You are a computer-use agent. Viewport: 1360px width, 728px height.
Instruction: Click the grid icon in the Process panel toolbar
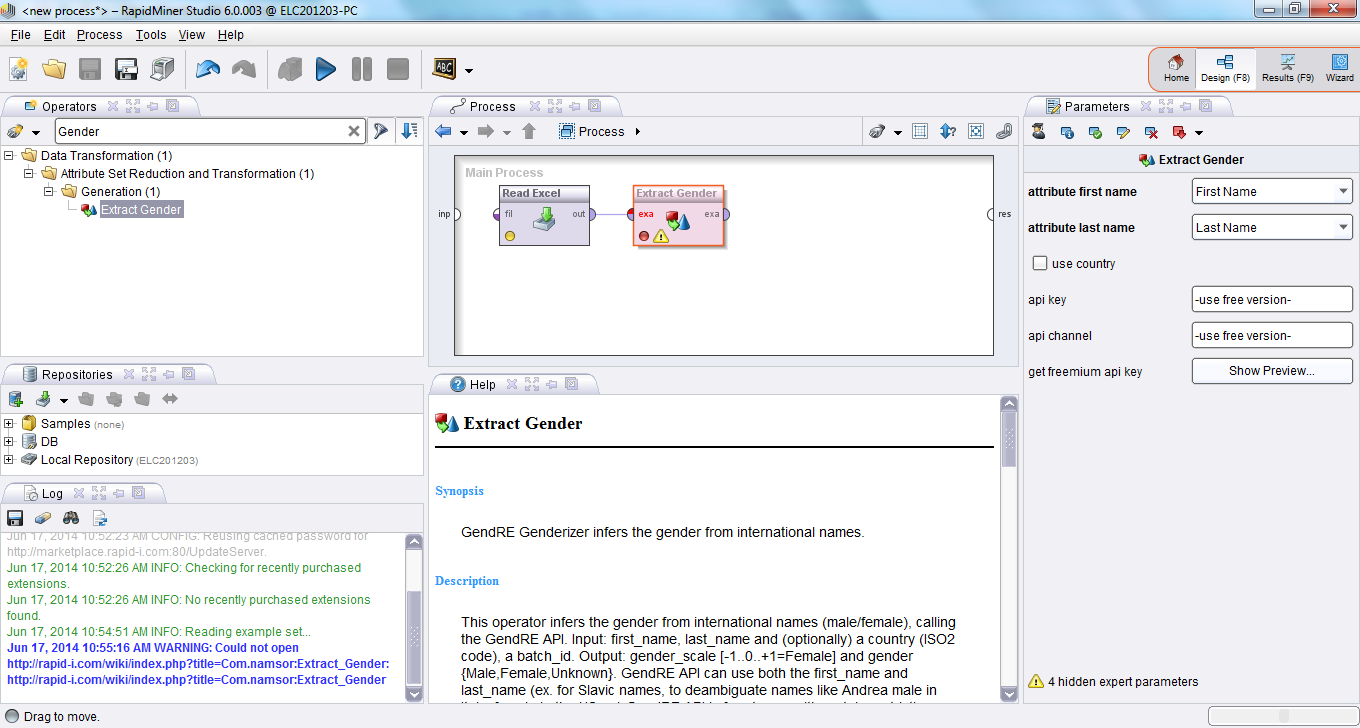pyautogui.click(x=920, y=131)
